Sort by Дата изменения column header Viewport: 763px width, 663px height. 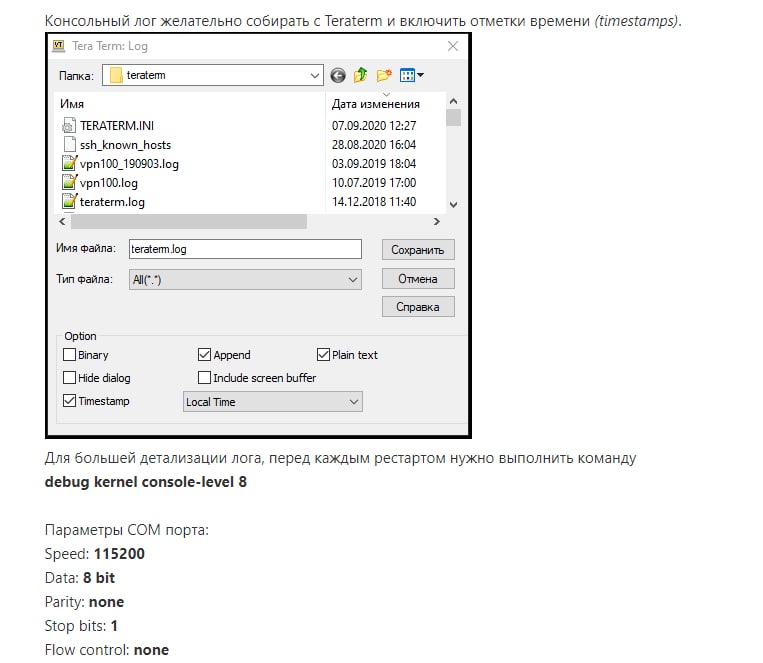tap(376, 104)
